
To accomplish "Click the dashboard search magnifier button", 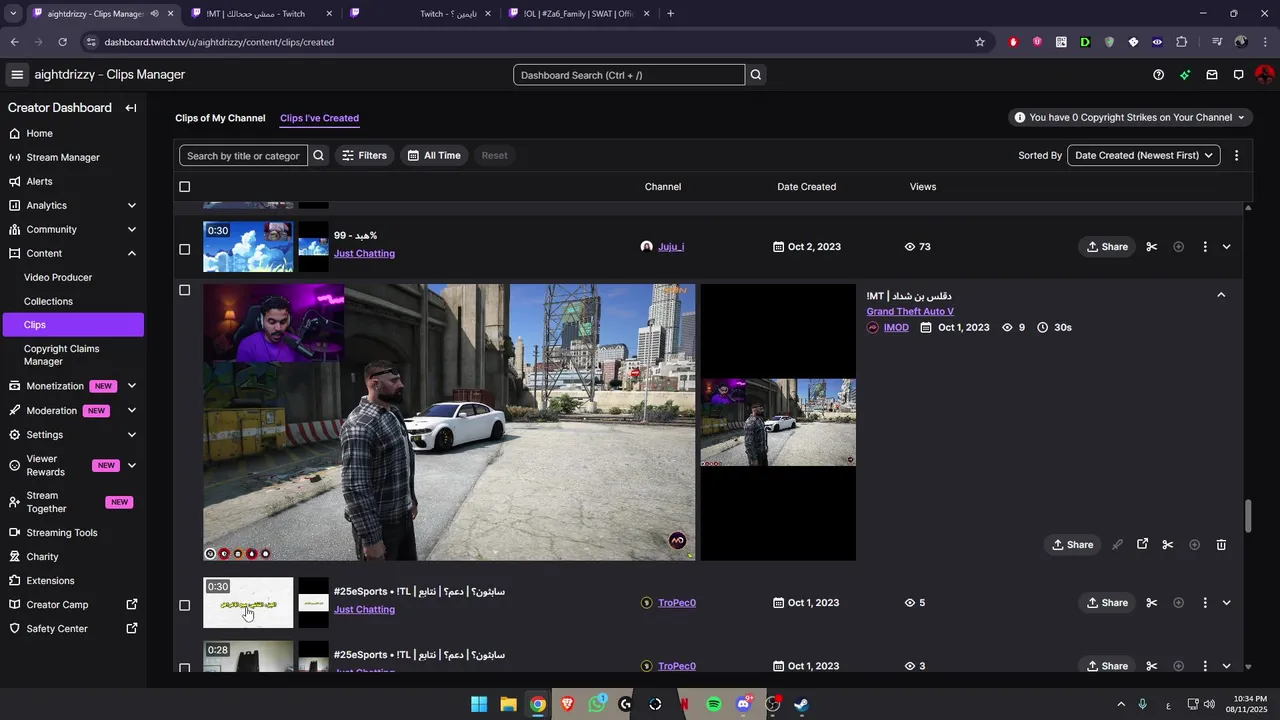I will 756,75.
